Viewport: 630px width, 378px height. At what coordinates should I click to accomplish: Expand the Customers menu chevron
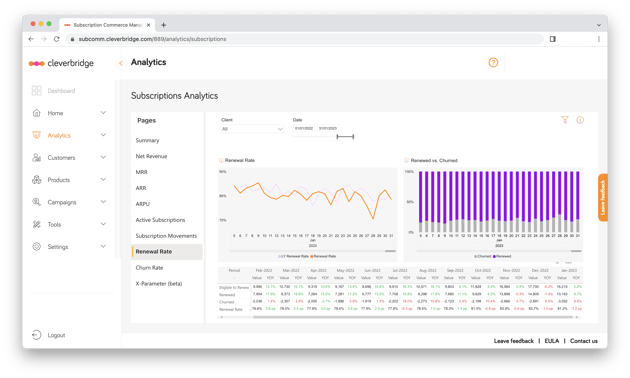click(103, 157)
